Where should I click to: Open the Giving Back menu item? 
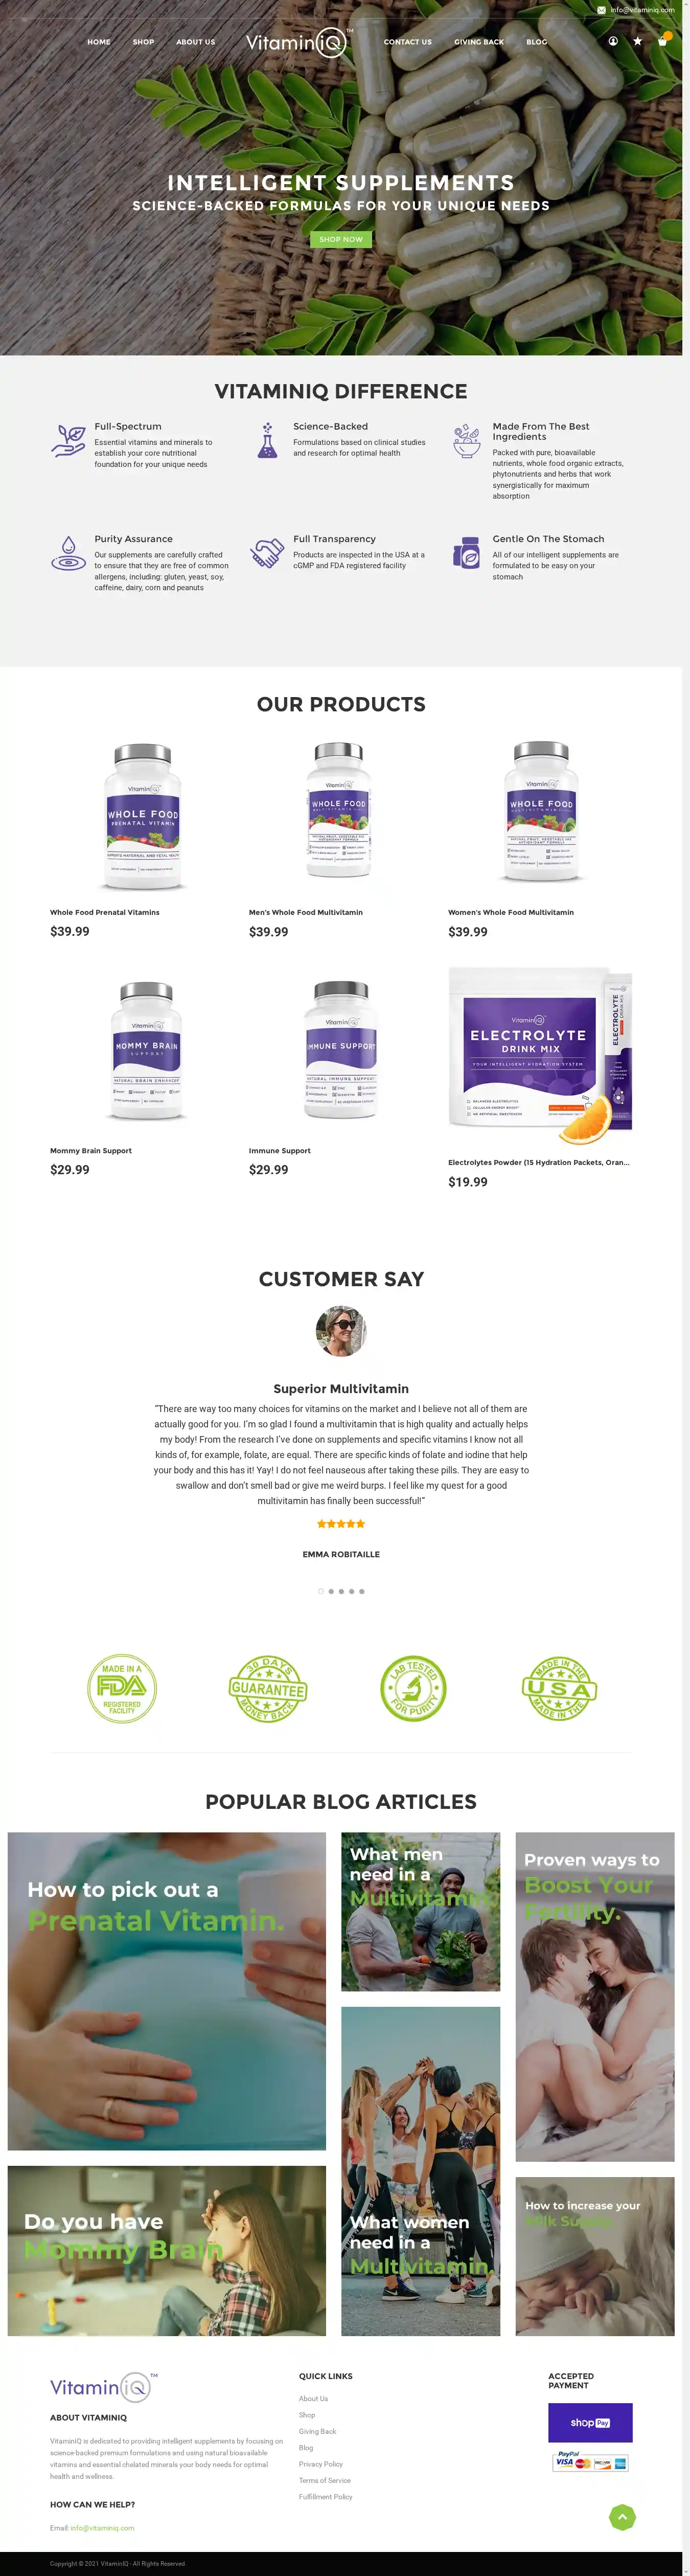[x=479, y=42]
